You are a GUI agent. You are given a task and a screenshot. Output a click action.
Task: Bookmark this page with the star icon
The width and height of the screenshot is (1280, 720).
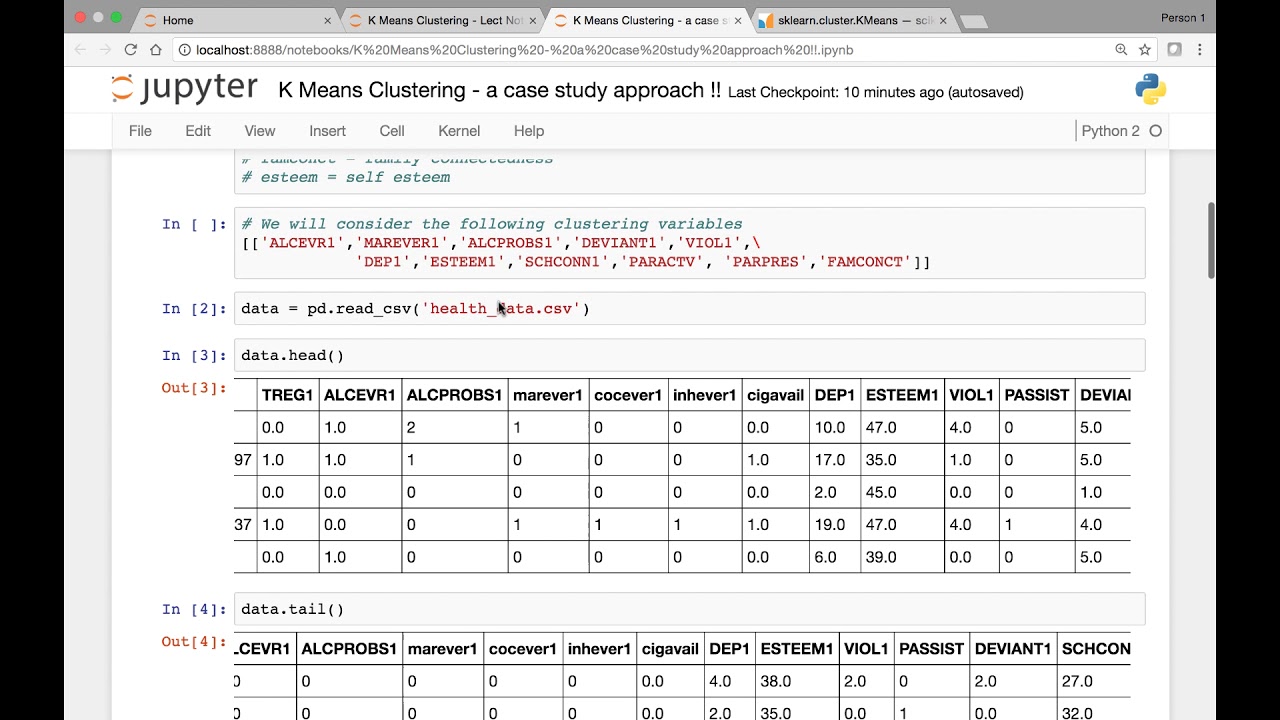[x=1145, y=49]
